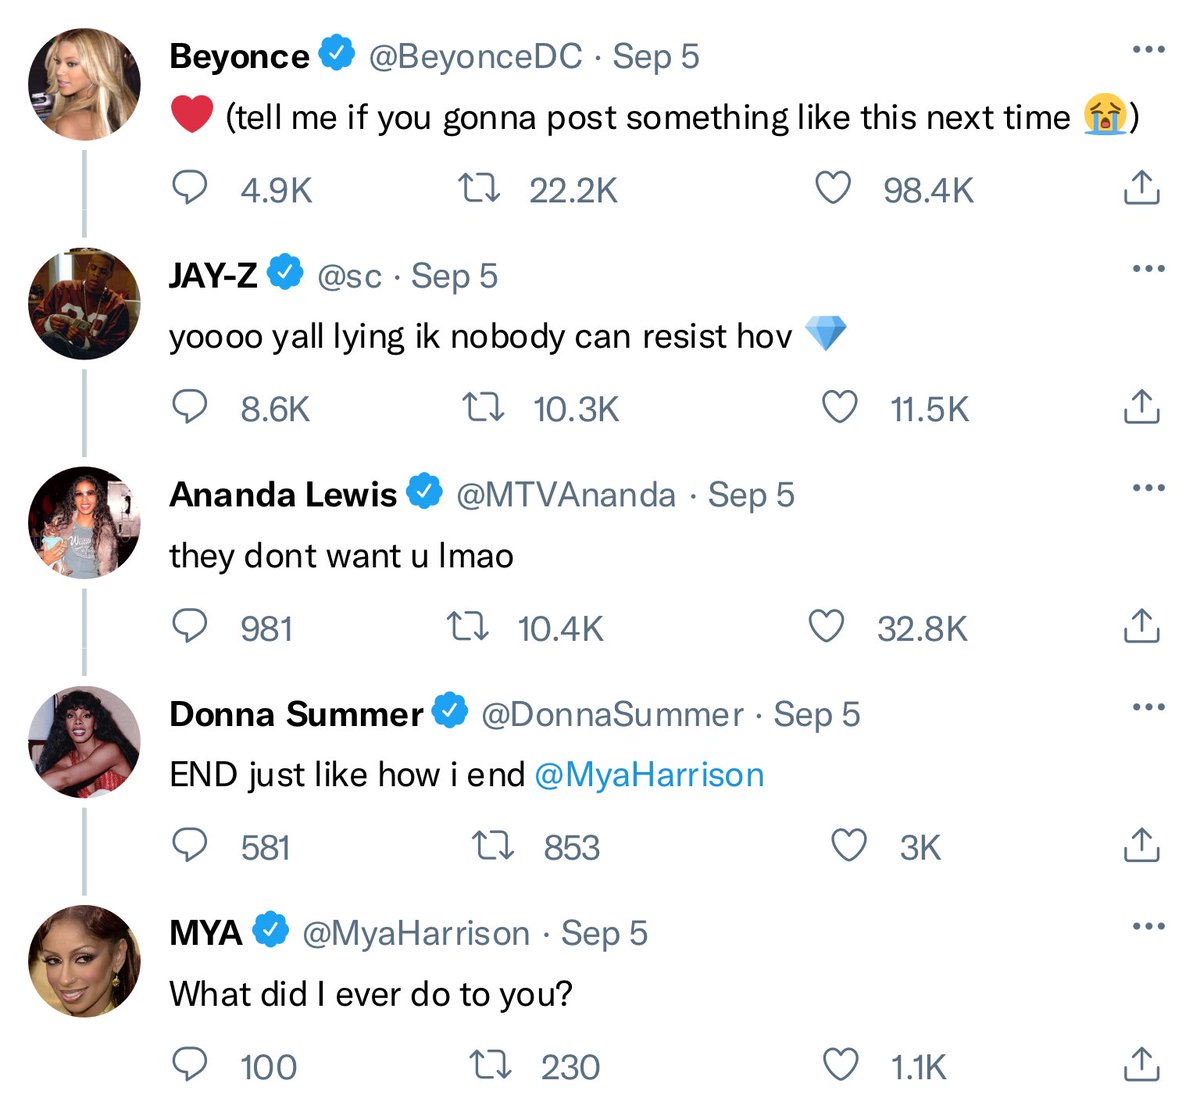View JAY-Z's profile avatar
This screenshot has height=1116, width=1200.
tap(85, 304)
